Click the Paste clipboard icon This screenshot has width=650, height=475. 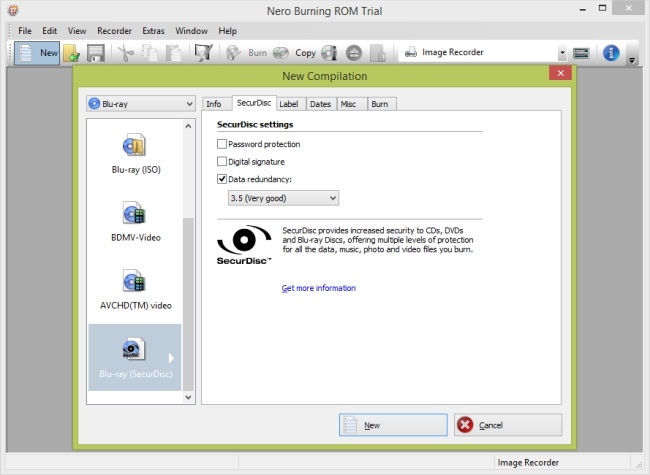[x=173, y=53]
